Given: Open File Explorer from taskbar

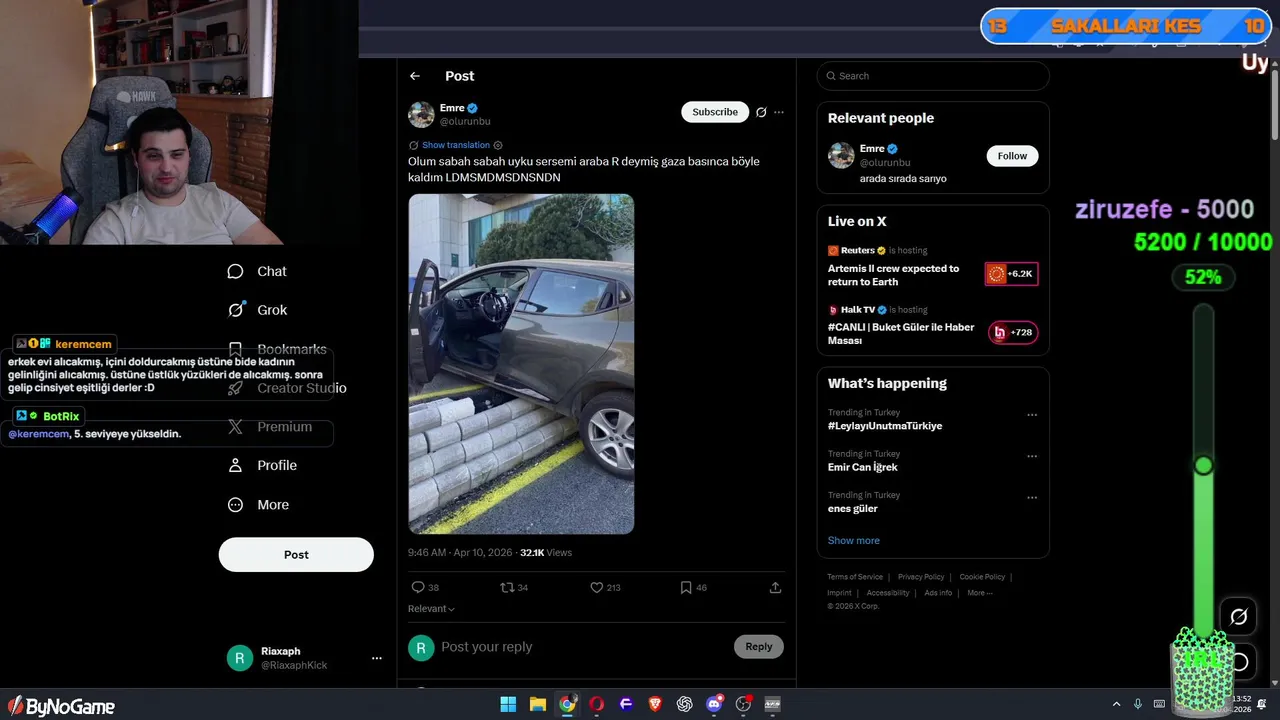Looking at the screenshot, I should [537, 704].
